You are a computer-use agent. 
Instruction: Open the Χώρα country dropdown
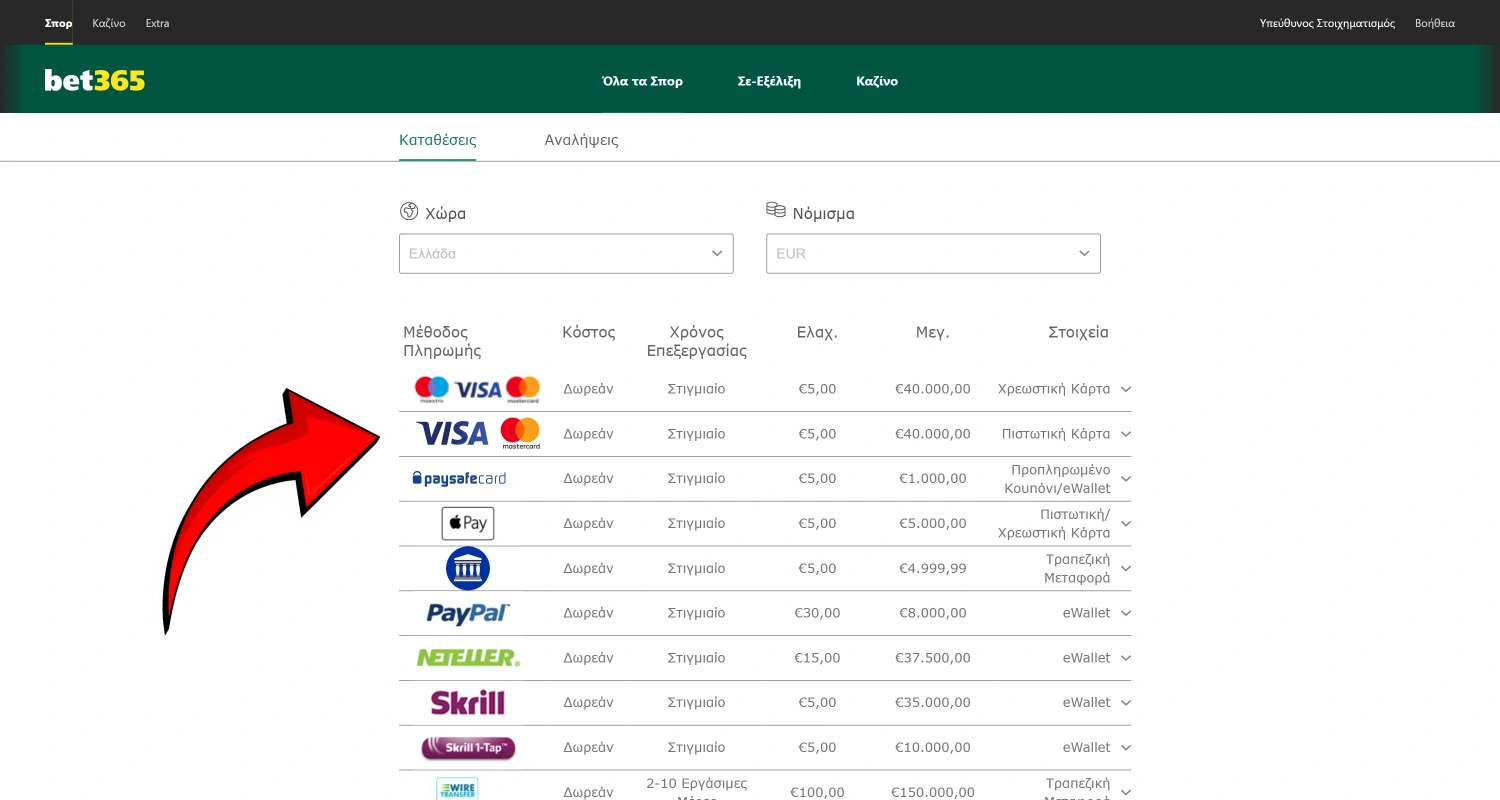[566, 254]
